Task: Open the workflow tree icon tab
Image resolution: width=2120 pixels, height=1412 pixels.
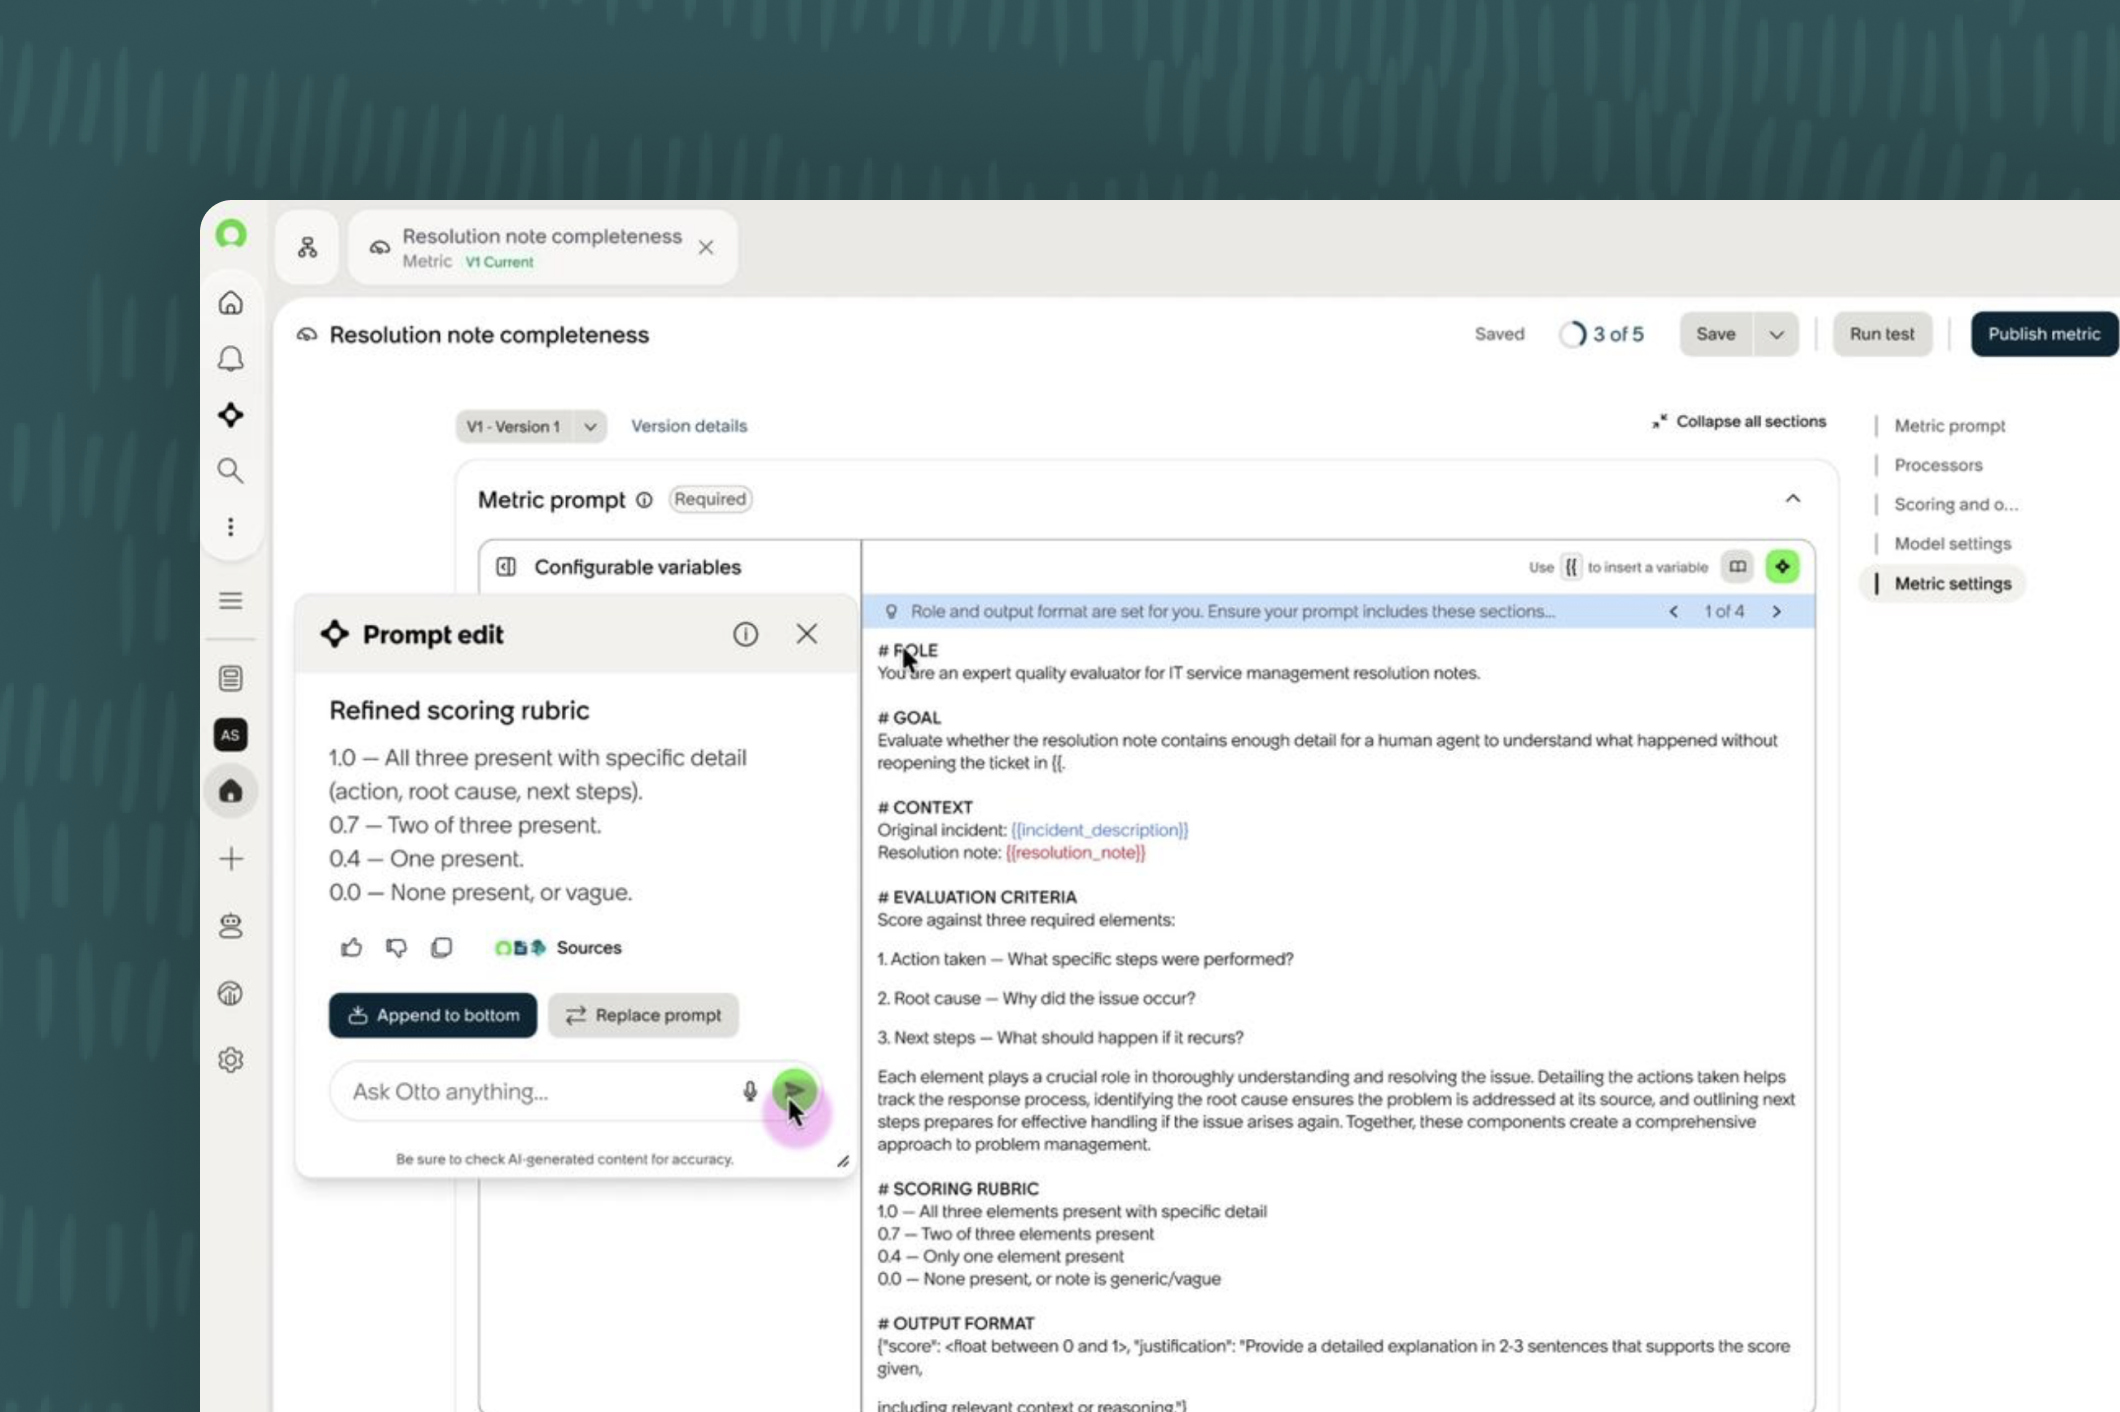Action: (x=307, y=247)
